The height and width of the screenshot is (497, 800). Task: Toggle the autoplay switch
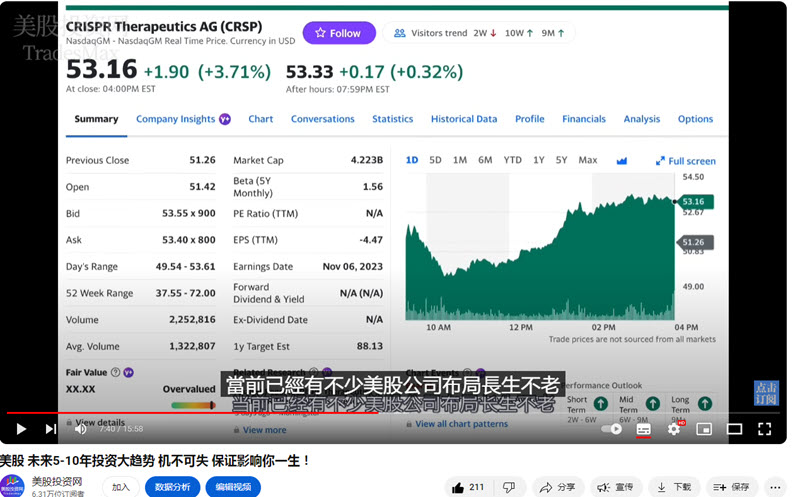(611, 429)
